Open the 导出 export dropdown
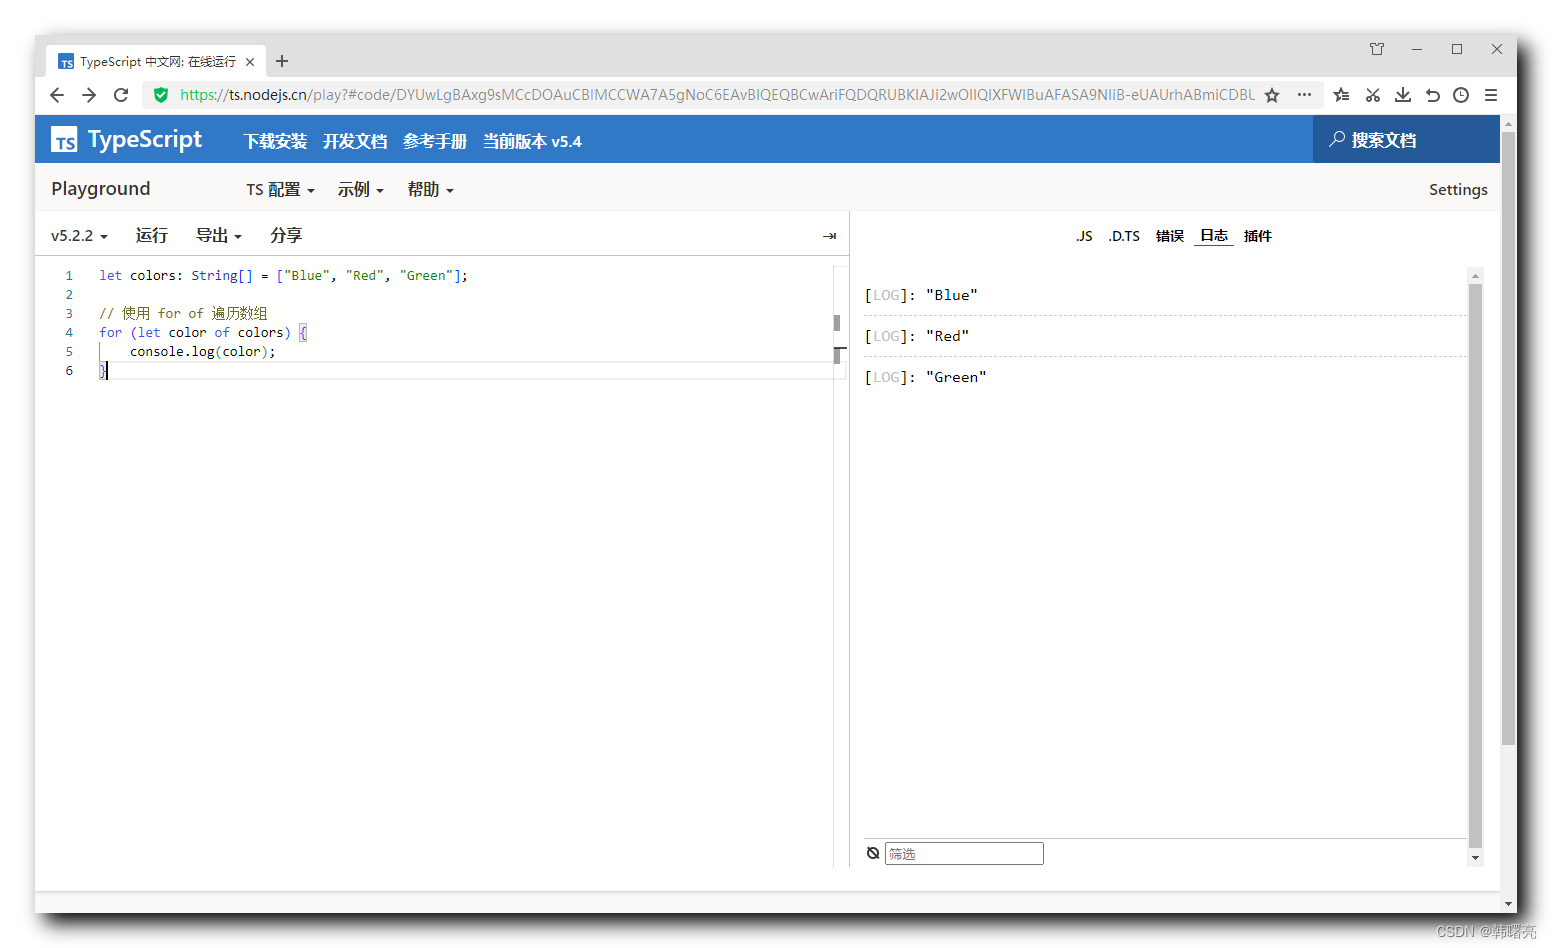The height and width of the screenshot is (948, 1552). (218, 236)
